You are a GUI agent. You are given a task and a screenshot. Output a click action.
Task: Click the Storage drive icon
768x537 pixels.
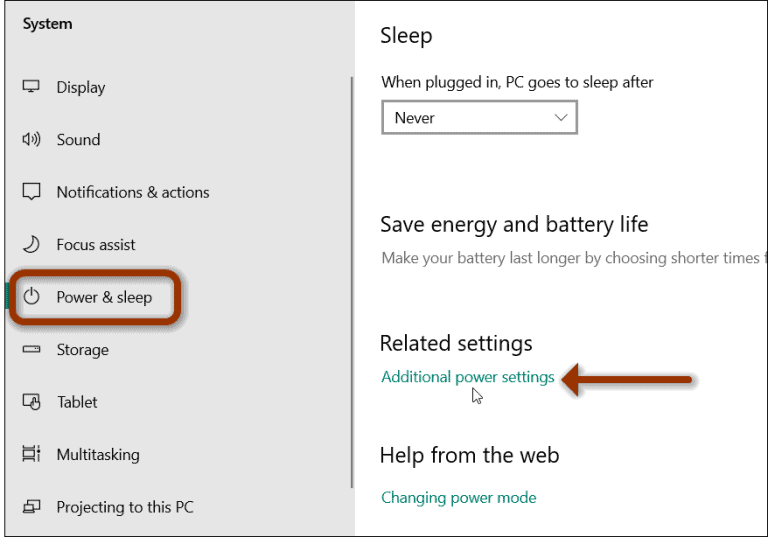click(31, 349)
